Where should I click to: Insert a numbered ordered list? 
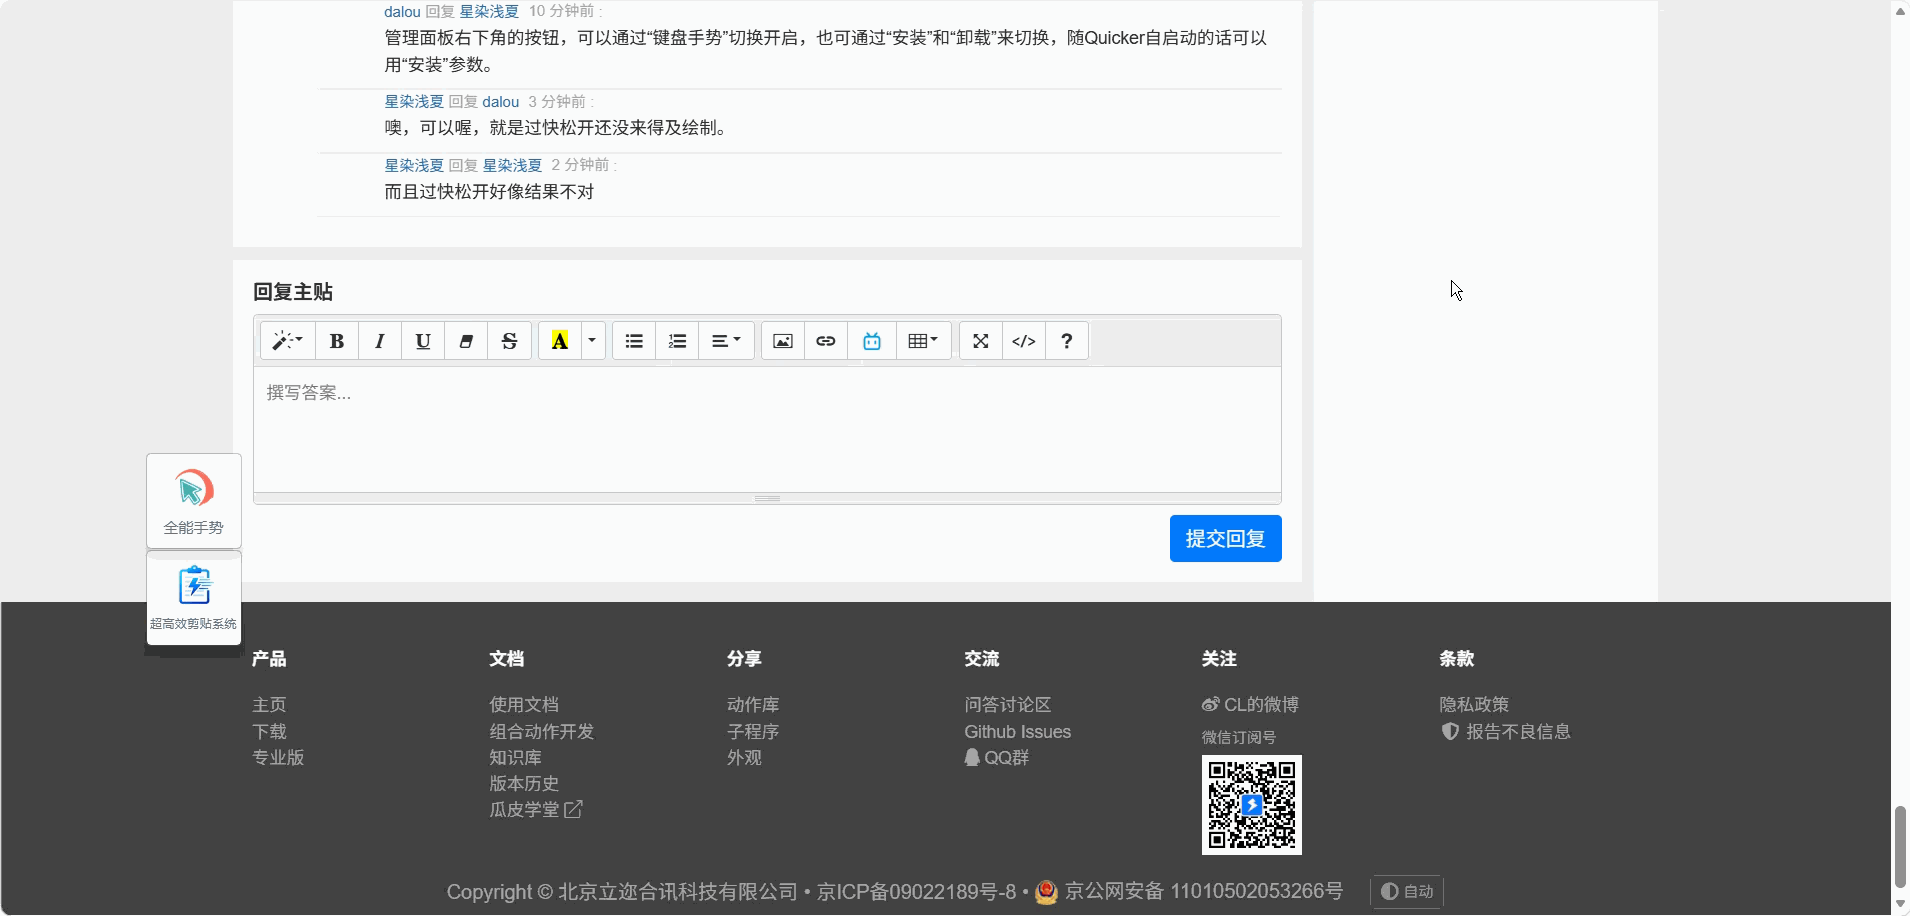click(677, 341)
